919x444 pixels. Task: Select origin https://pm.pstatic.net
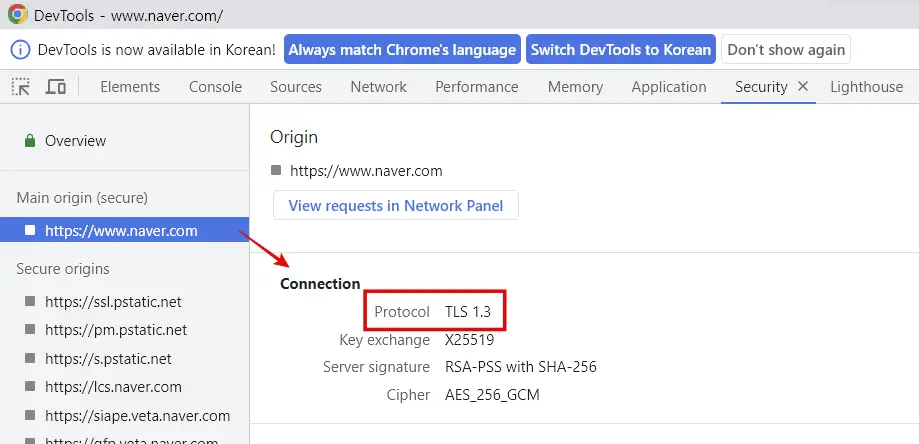point(116,330)
